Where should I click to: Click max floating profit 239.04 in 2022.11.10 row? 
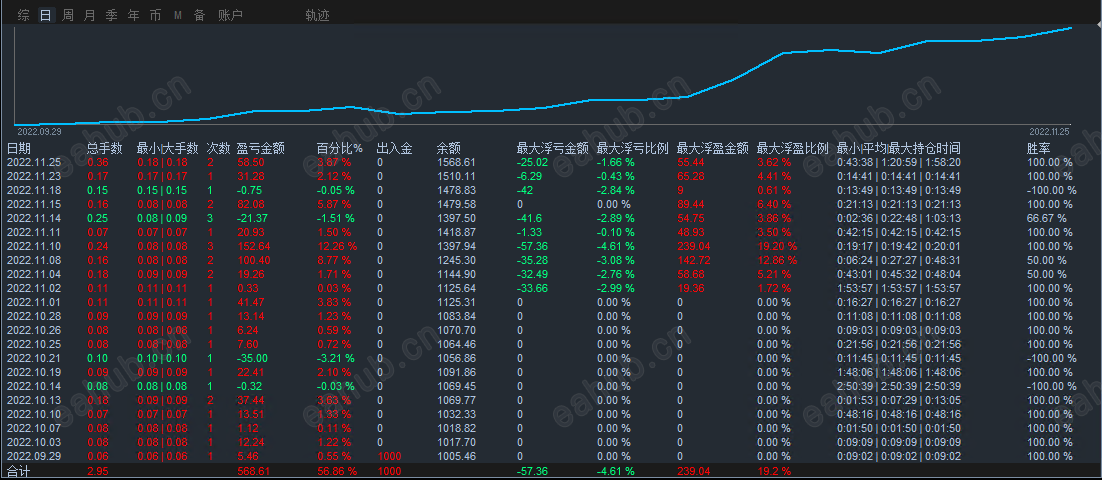pos(693,246)
